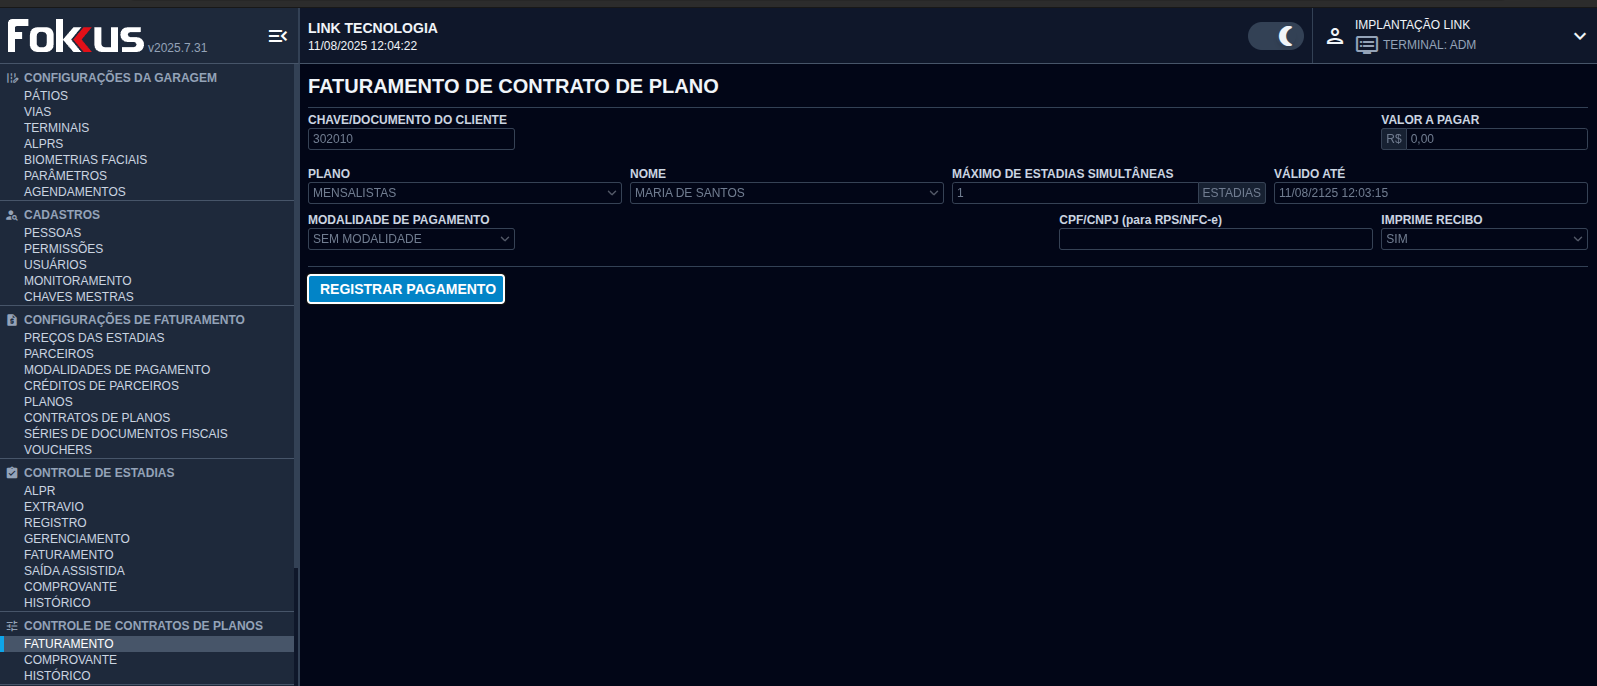Click the Configurações de Faturamento section icon
The width and height of the screenshot is (1597, 686).
click(x=12, y=320)
